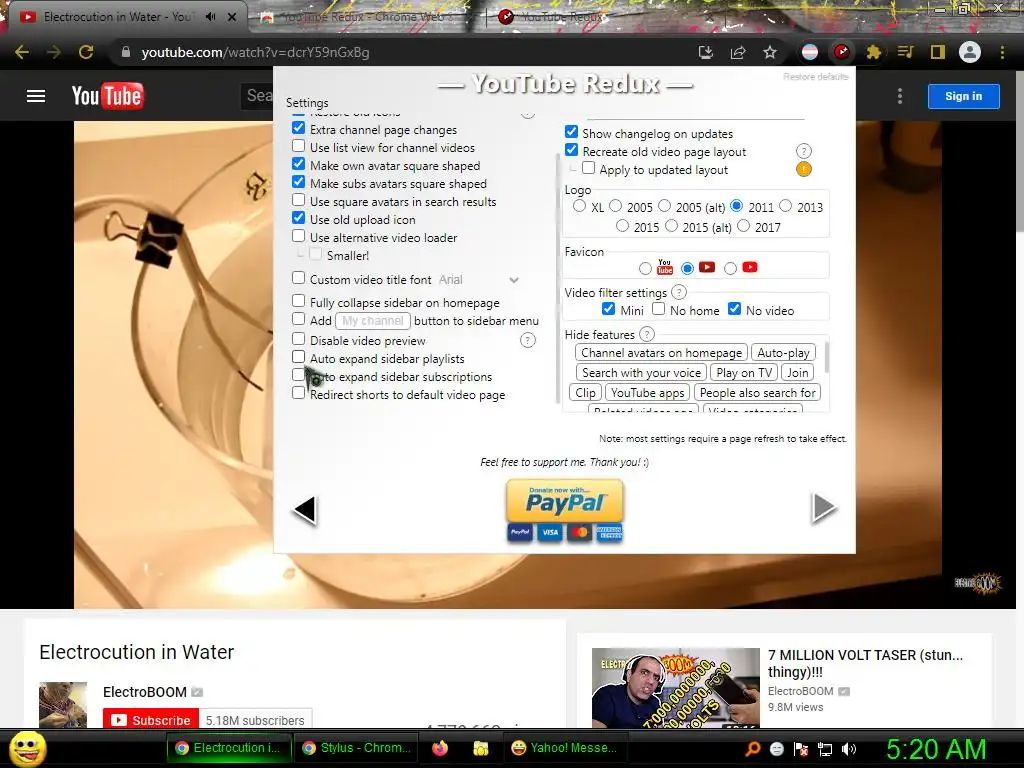The height and width of the screenshot is (768, 1024).
Task: Click the YouTube Redux extension icon
Action: [842, 52]
